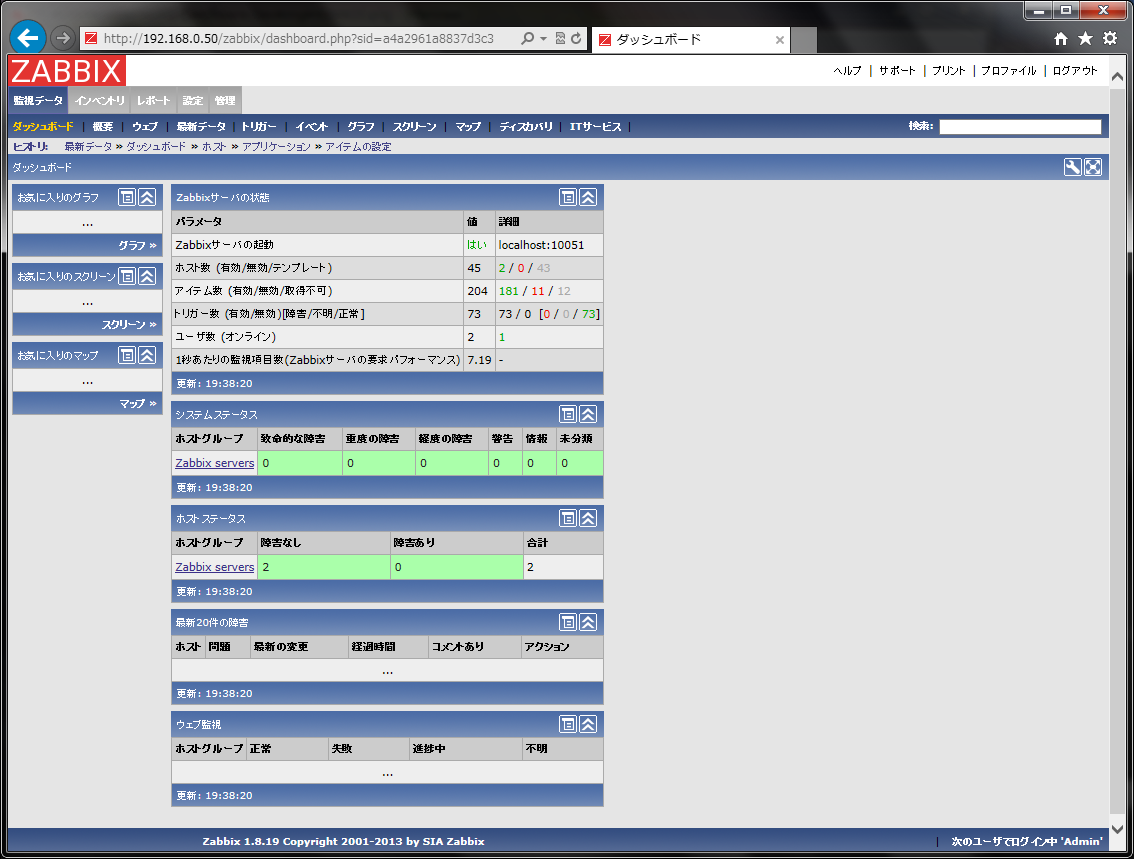Collapse the Favorite Graphs widget
This screenshot has width=1134, height=859.
coord(147,197)
